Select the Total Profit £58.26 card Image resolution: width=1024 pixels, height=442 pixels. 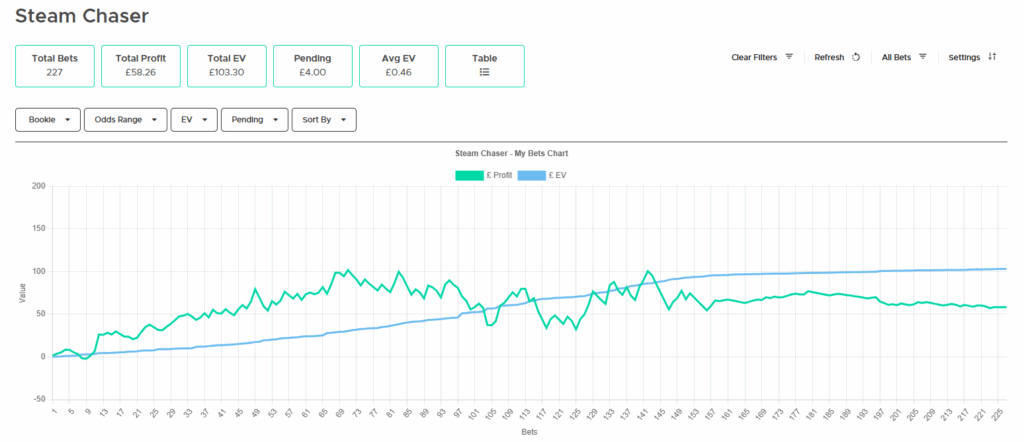(x=141, y=66)
